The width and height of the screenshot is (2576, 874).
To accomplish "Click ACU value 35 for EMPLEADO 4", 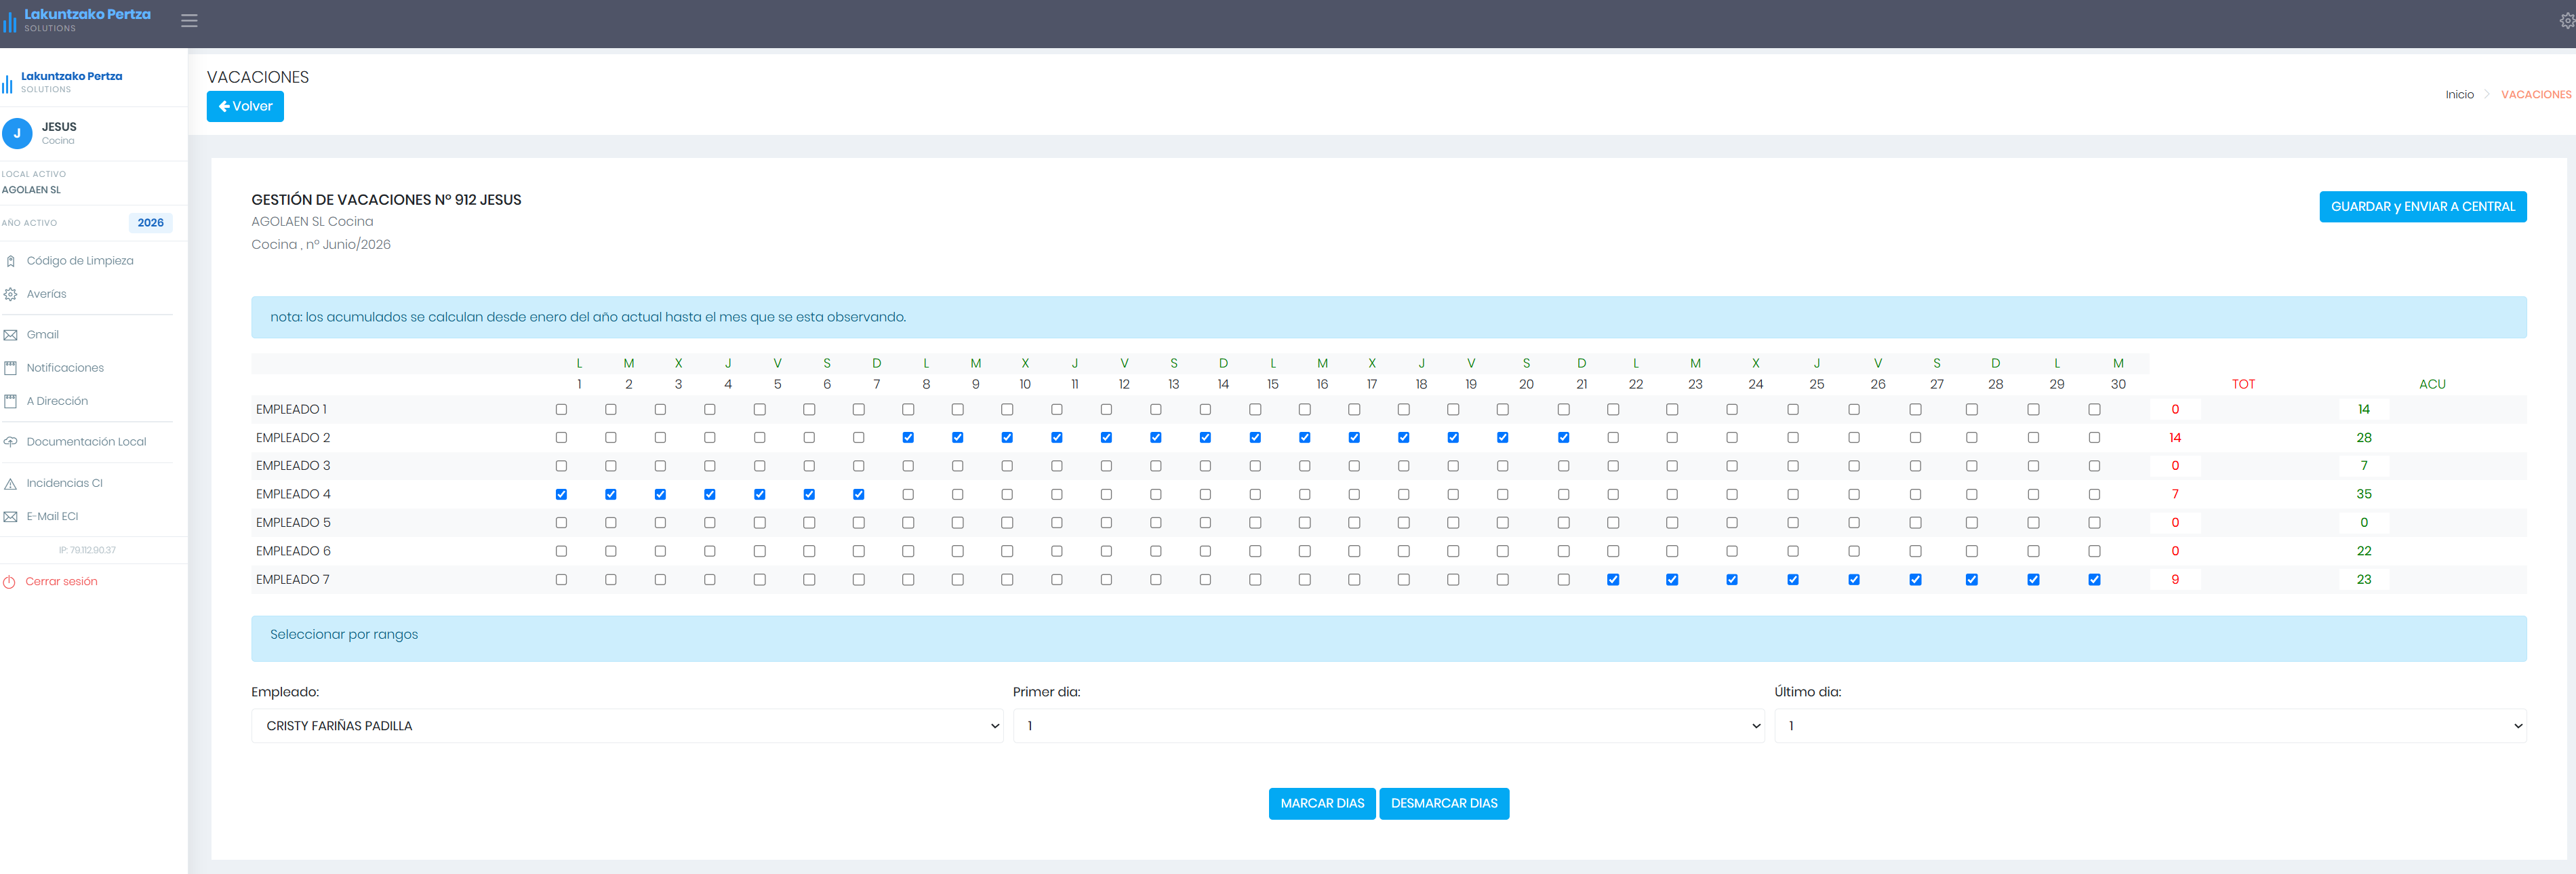I will click(2364, 495).
